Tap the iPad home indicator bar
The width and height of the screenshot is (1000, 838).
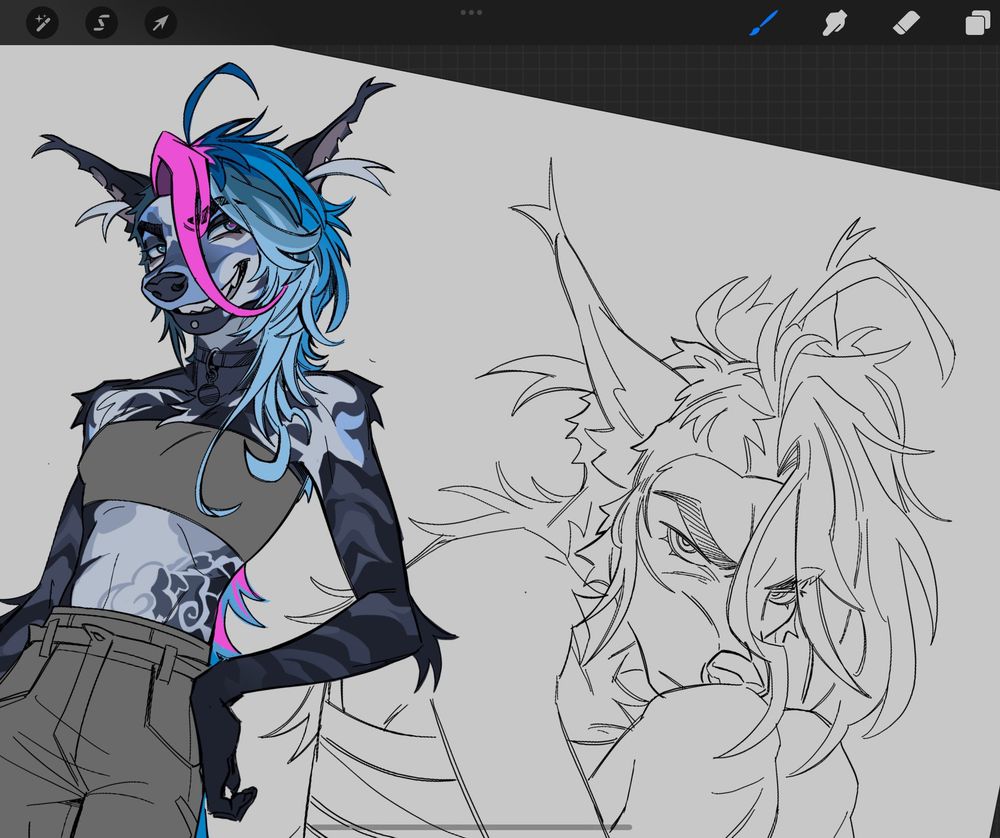[471, 827]
